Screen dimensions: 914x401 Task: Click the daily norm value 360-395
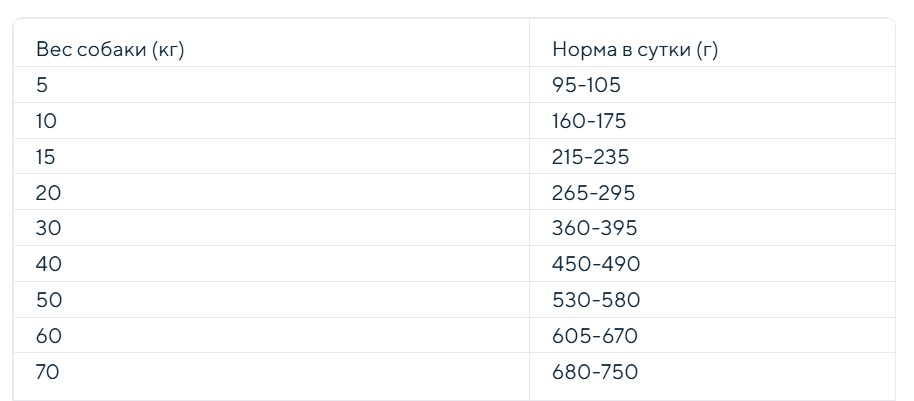tap(595, 228)
